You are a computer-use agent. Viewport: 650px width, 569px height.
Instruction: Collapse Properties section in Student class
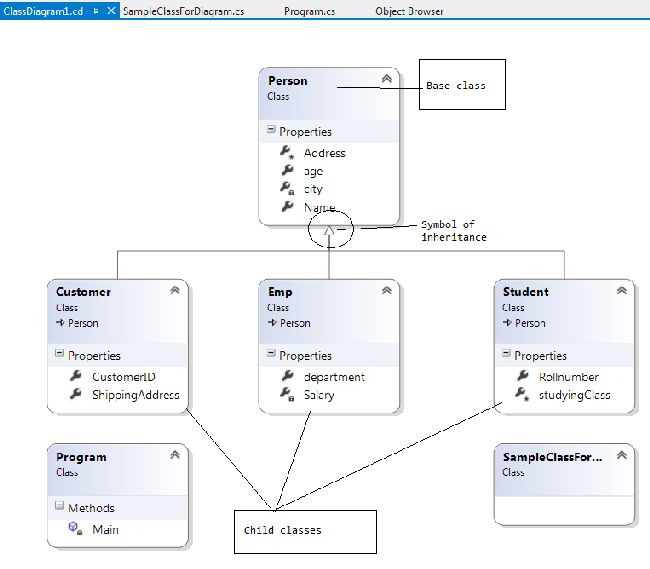click(506, 354)
